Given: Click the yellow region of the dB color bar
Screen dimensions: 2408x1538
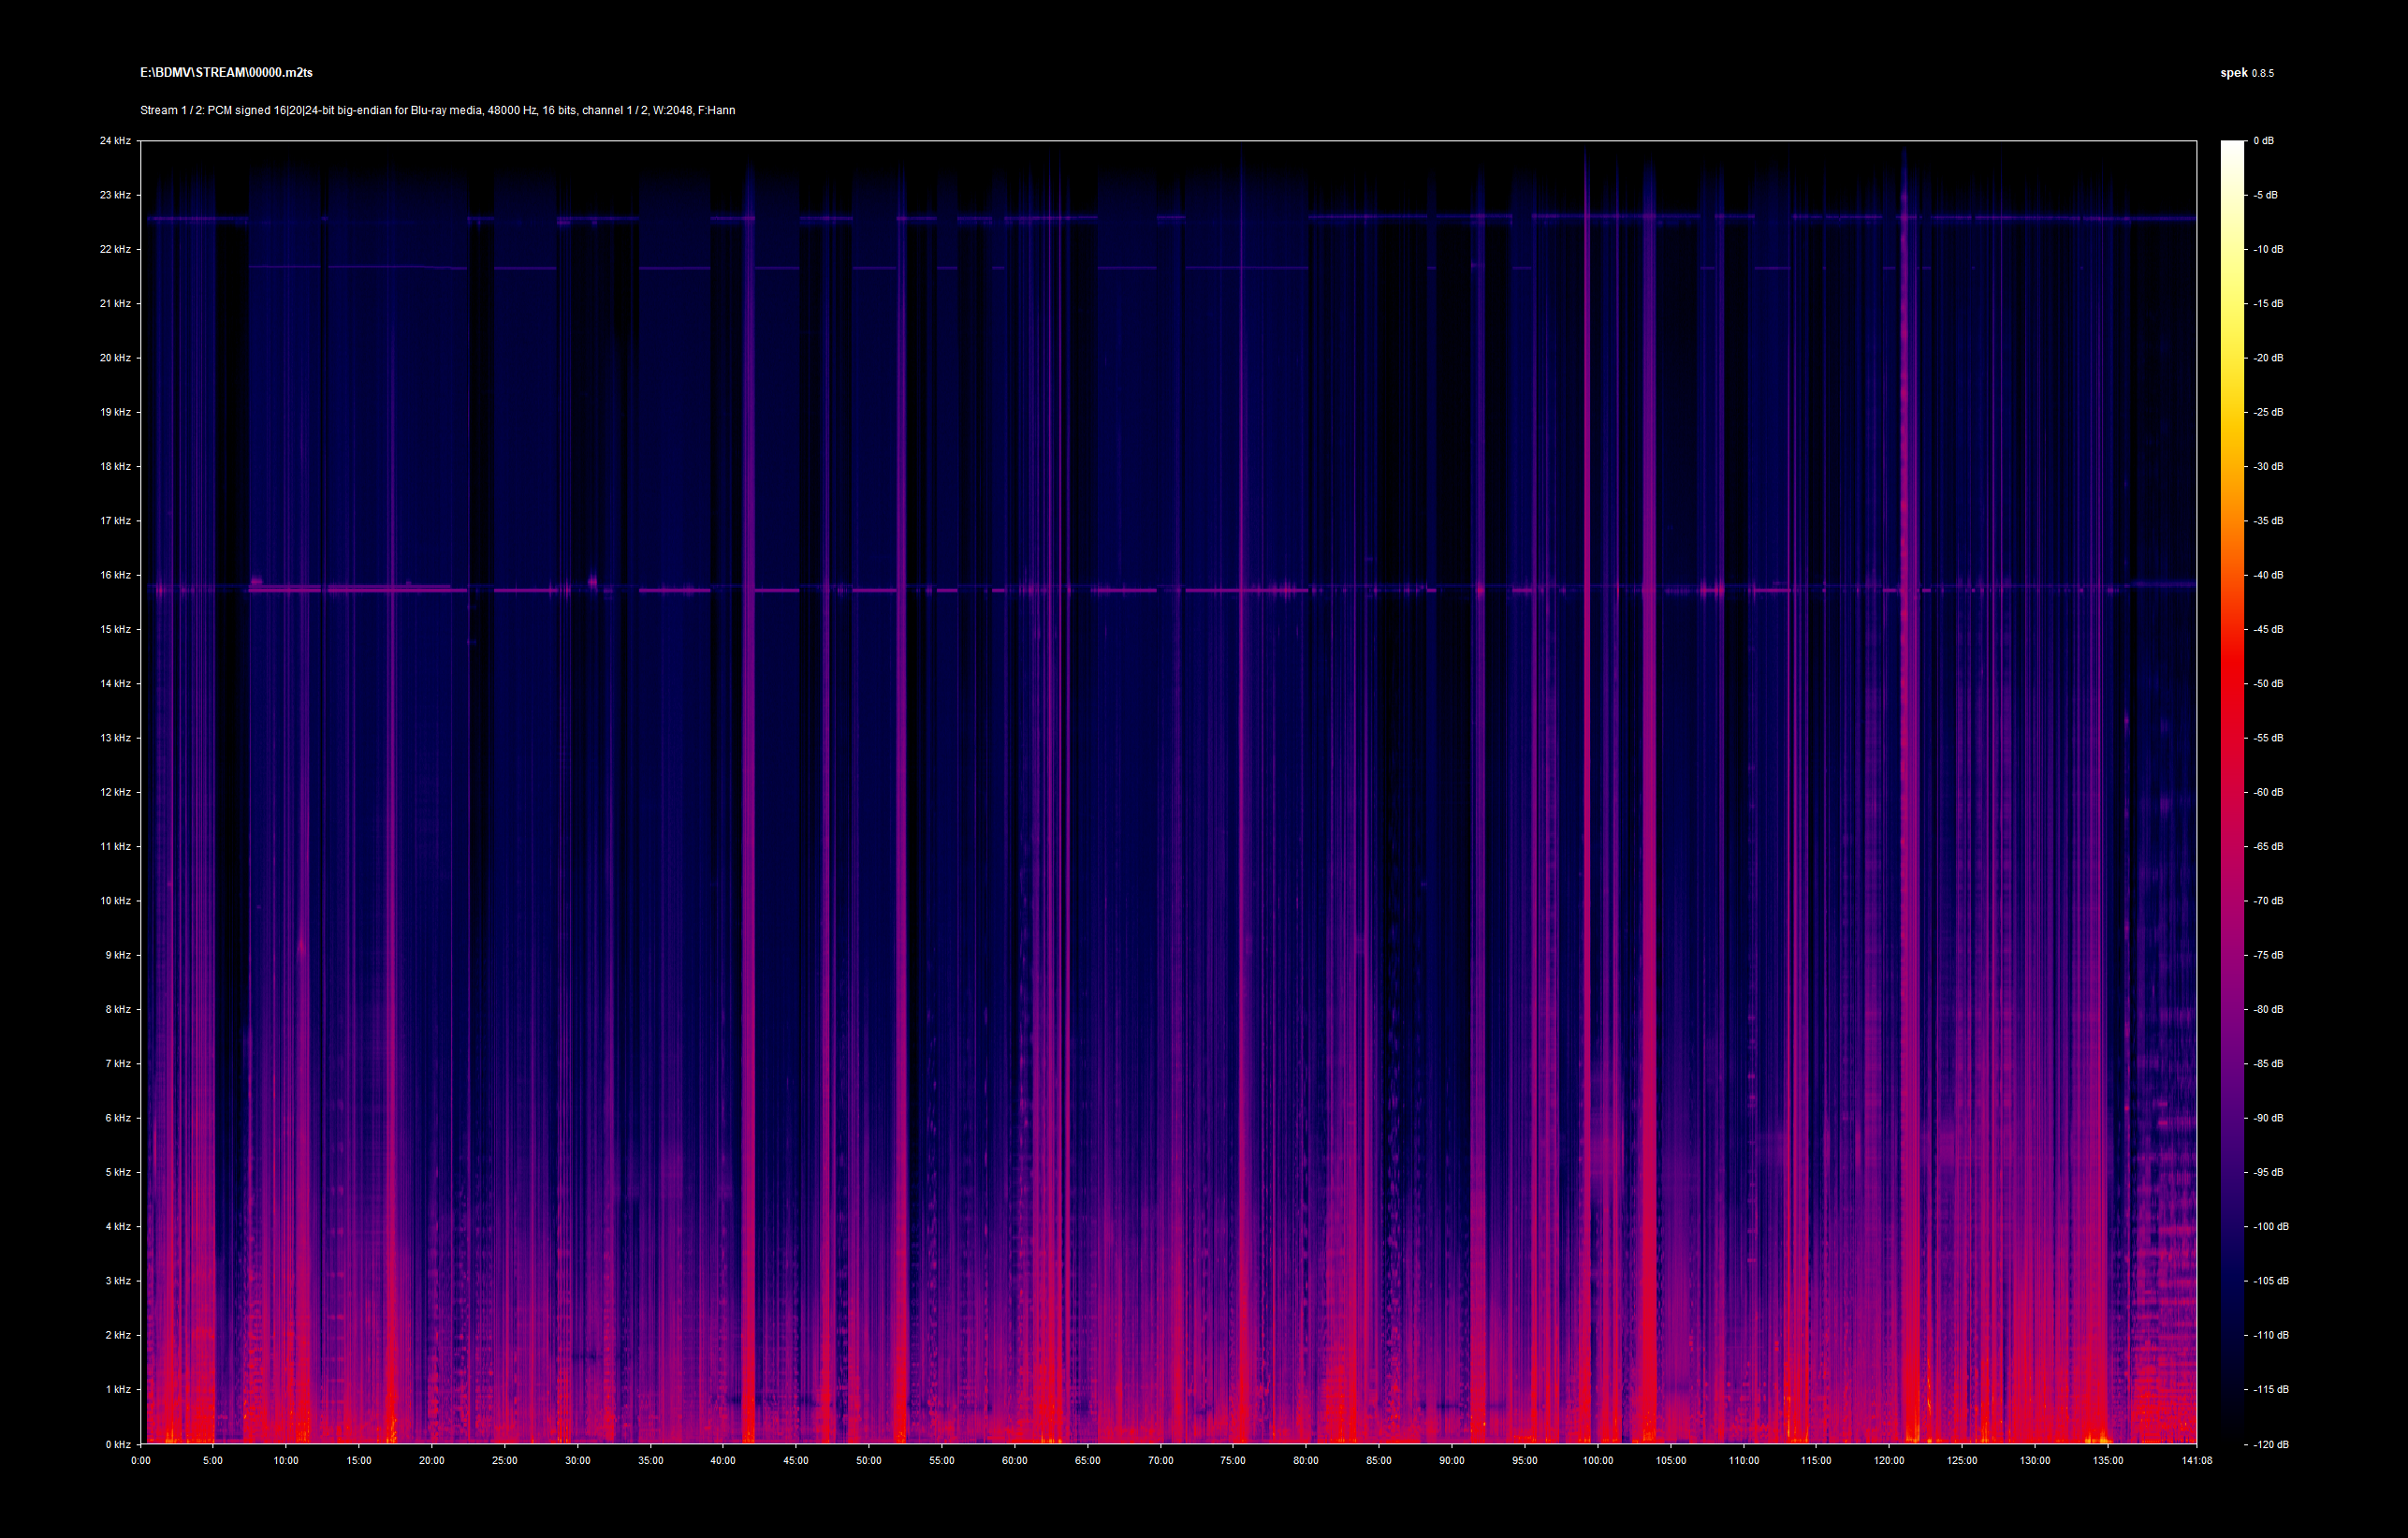Looking at the screenshot, I should pos(2232,340).
